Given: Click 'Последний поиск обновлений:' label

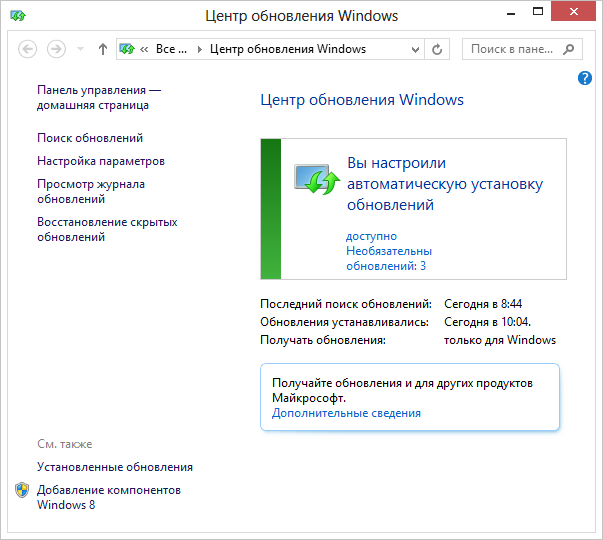Looking at the screenshot, I should pyautogui.click(x=346, y=304).
